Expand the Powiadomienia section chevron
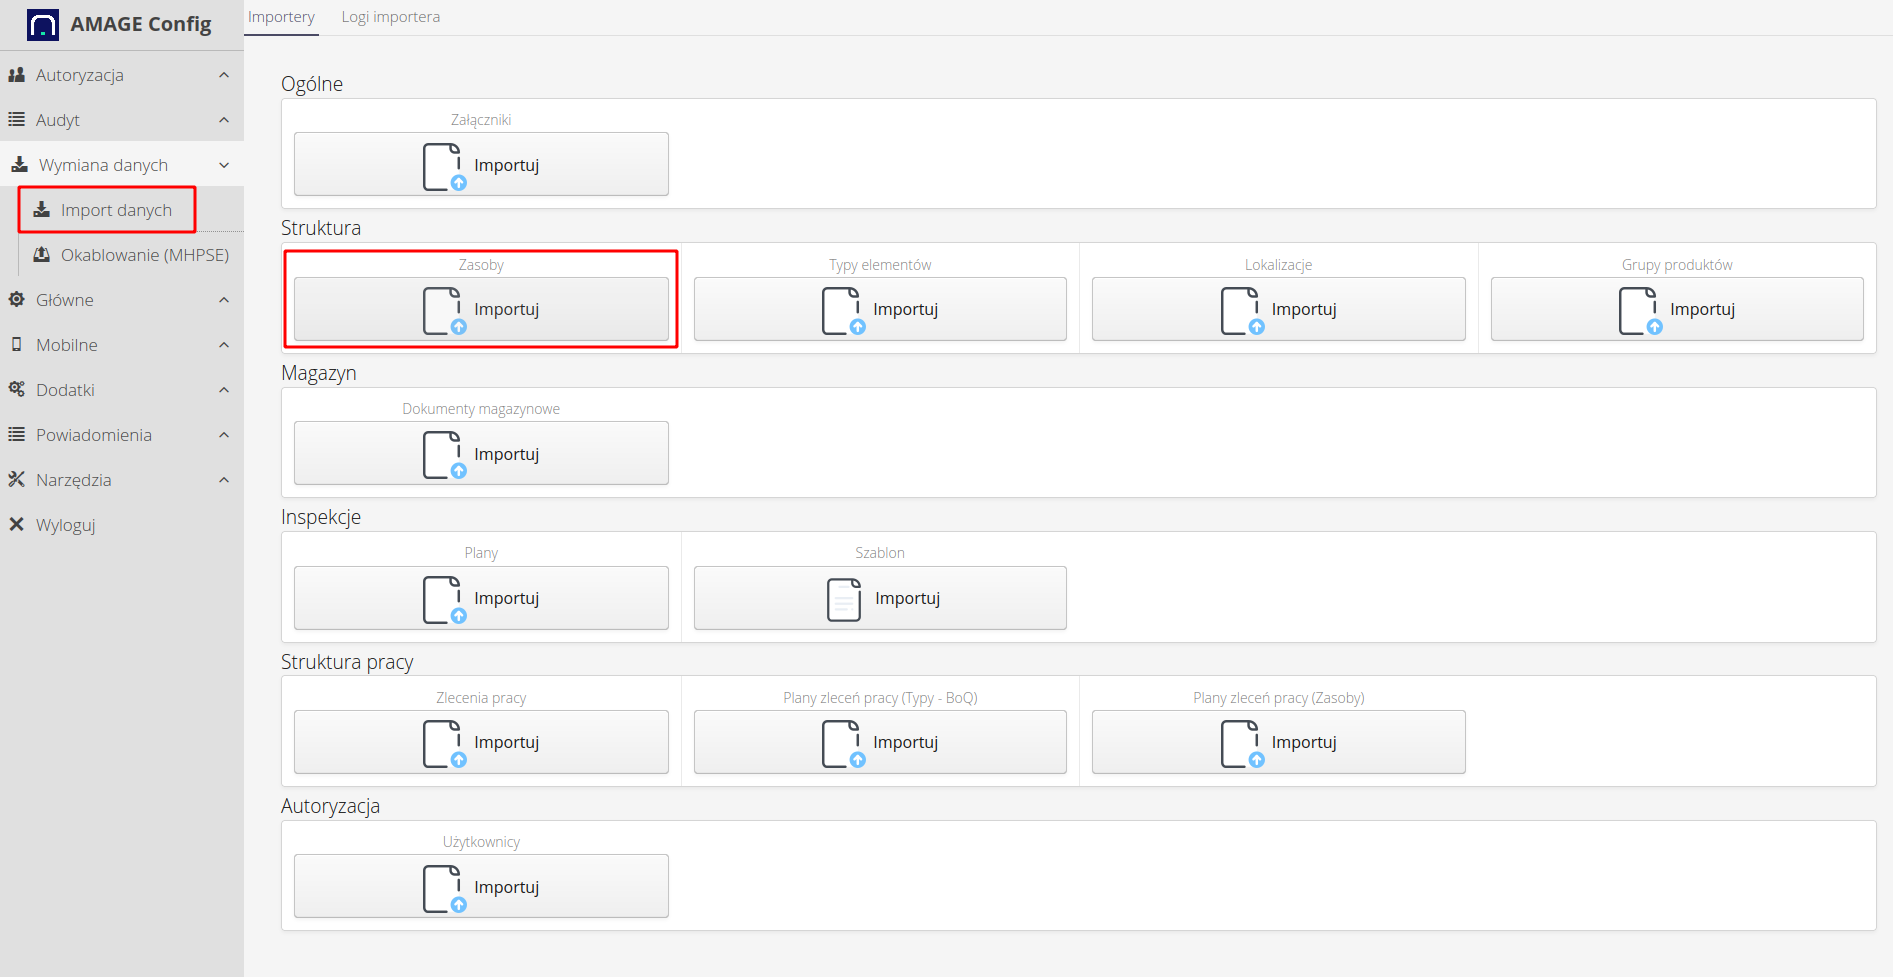The image size is (1893, 977). tap(224, 435)
